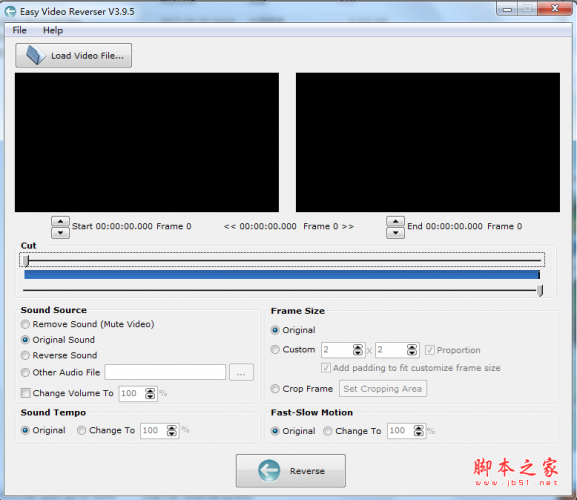Click the Fast-Slow Motion value field
Screen dimensions: 577x500
[x=400, y=431]
